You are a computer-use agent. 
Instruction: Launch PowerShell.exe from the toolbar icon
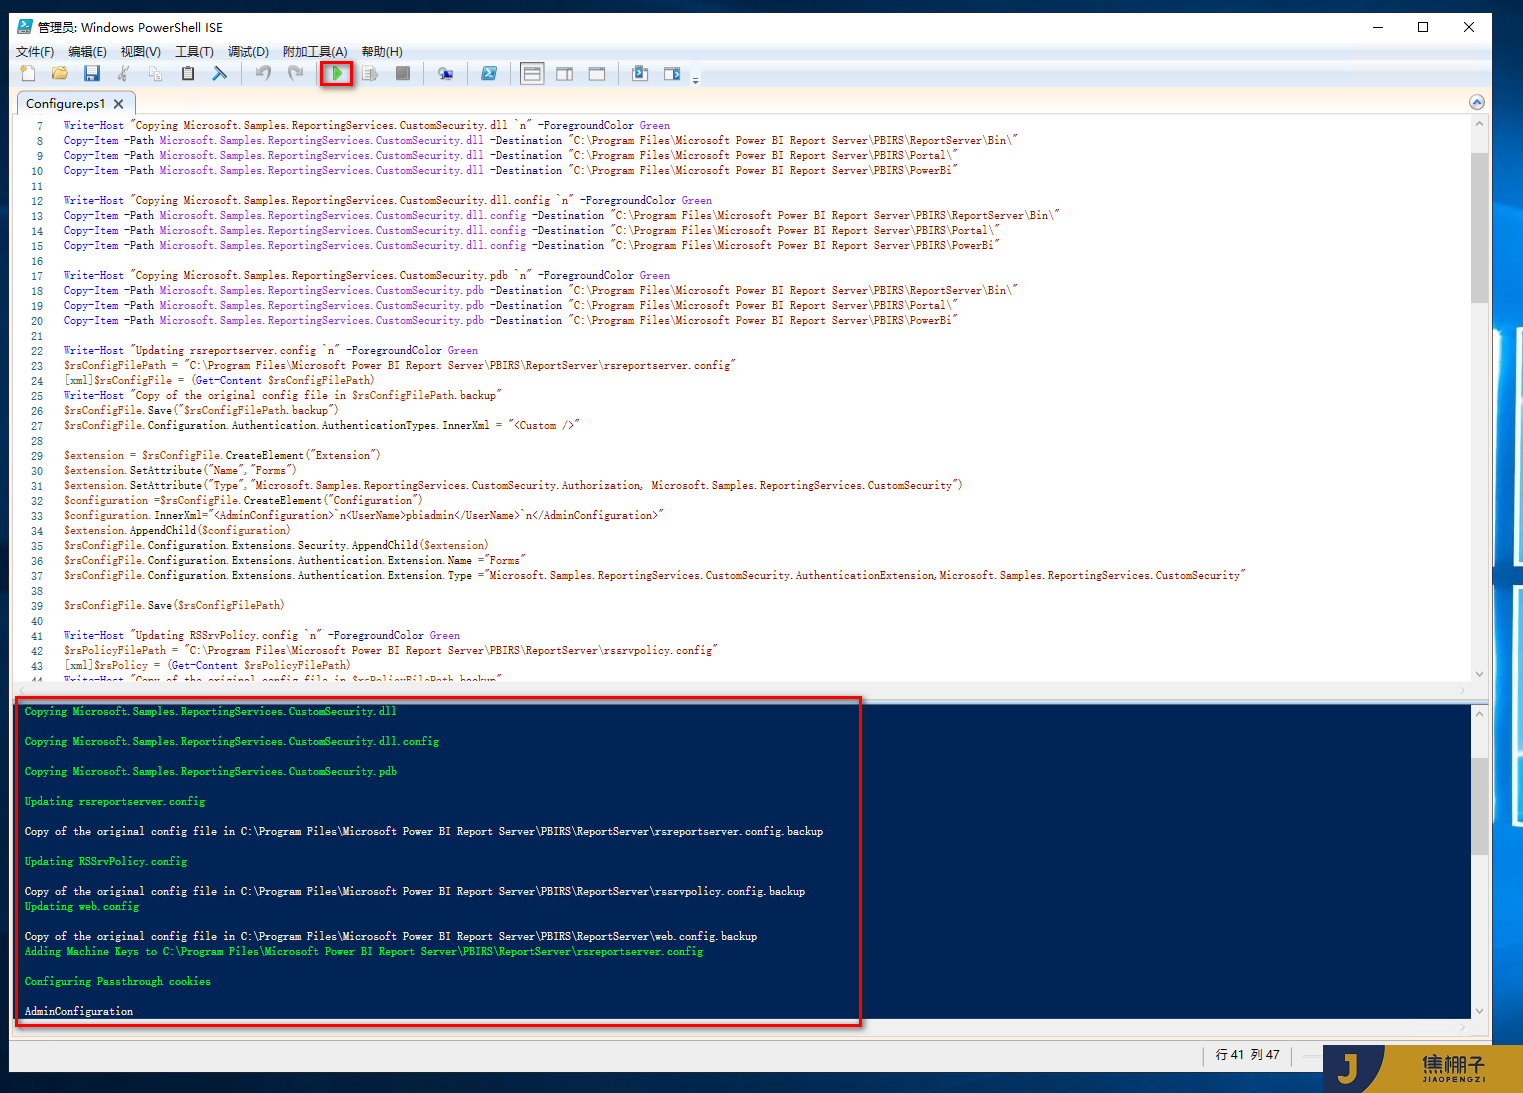[489, 73]
